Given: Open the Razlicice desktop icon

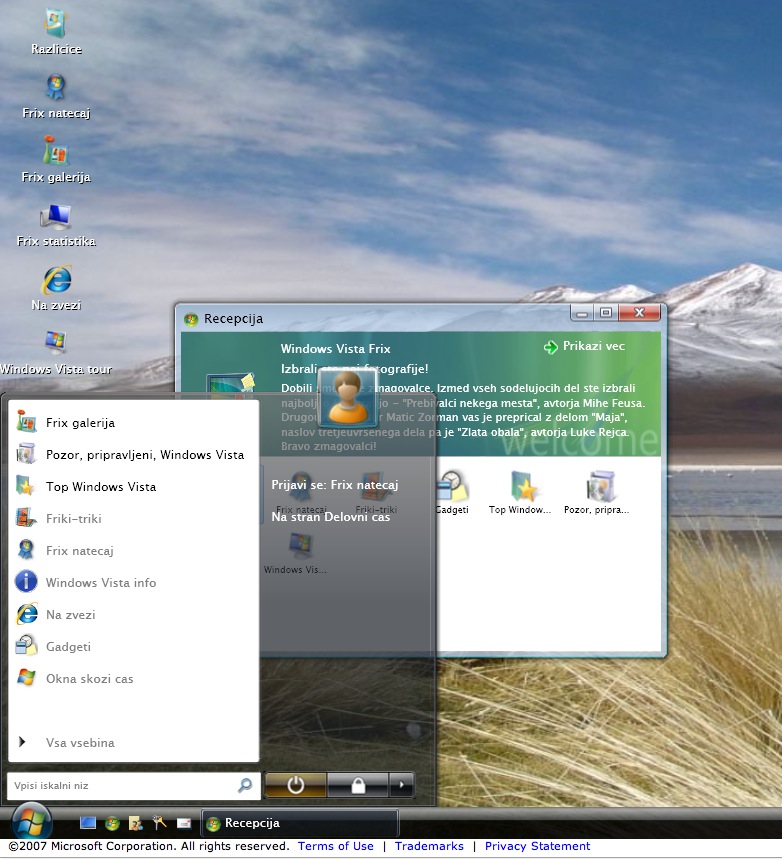Looking at the screenshot, I should [56, 32].
